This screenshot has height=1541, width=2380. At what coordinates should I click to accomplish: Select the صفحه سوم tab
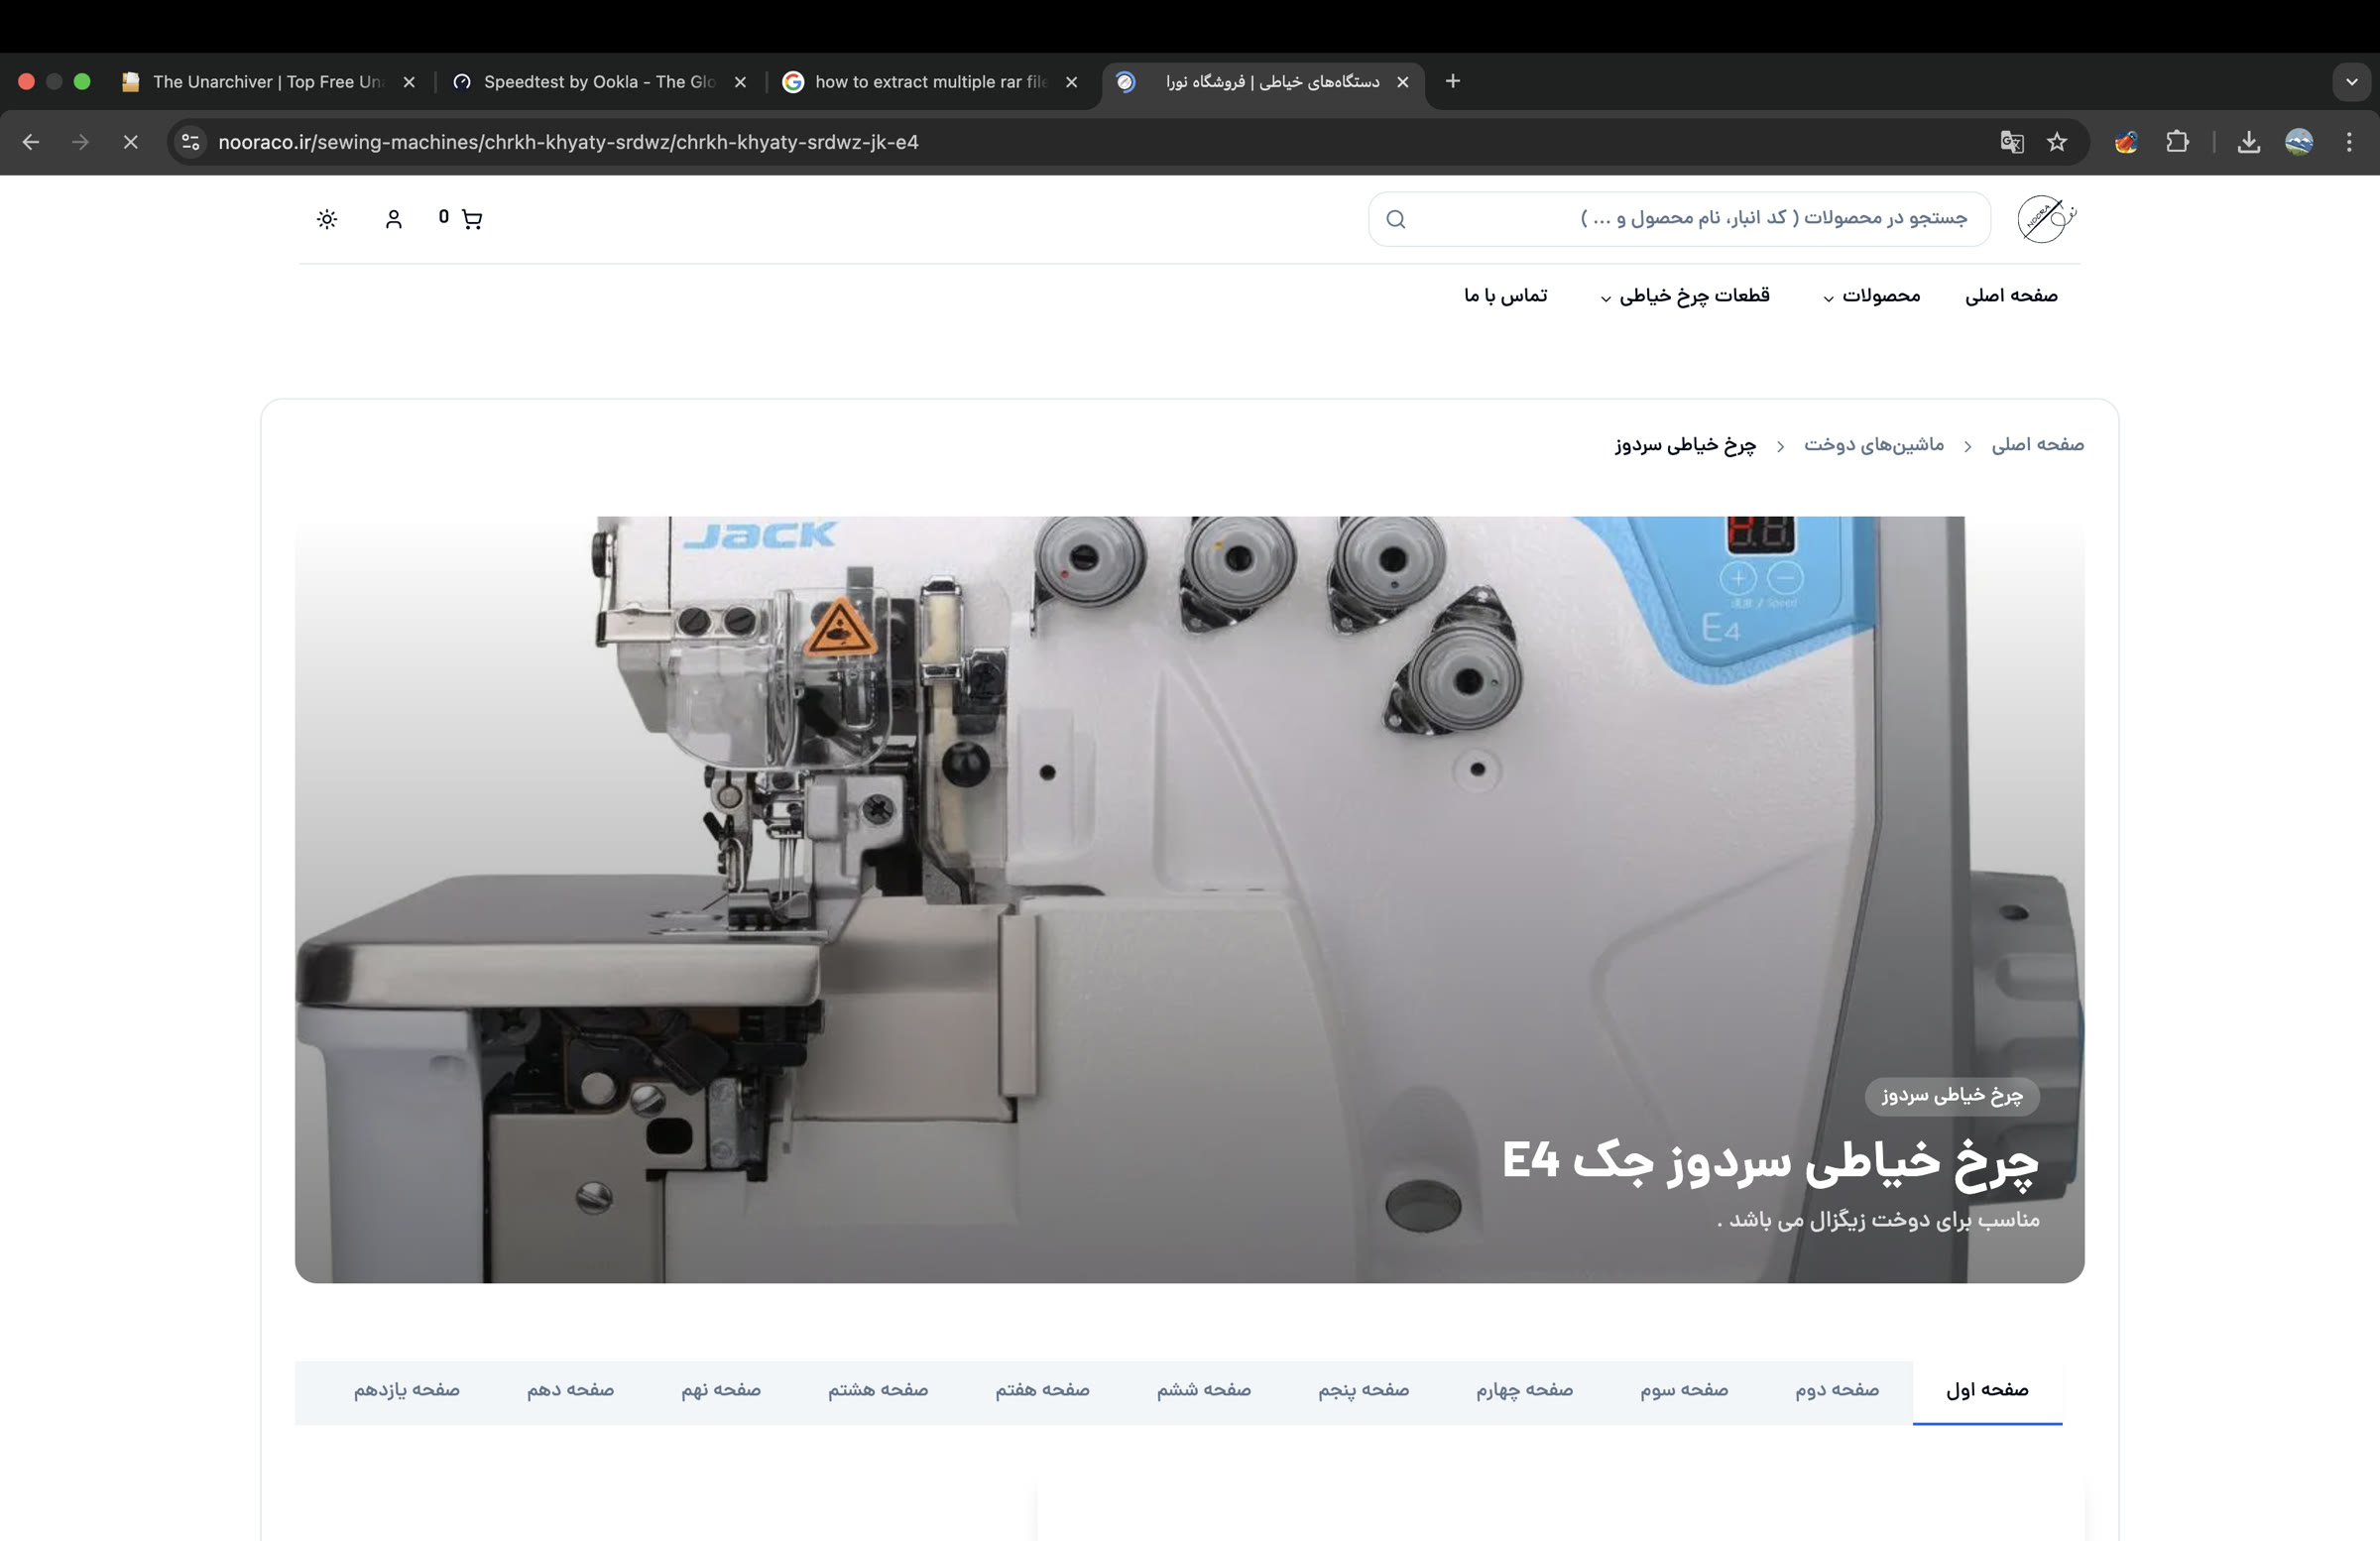click(x=1684, y=1391)
